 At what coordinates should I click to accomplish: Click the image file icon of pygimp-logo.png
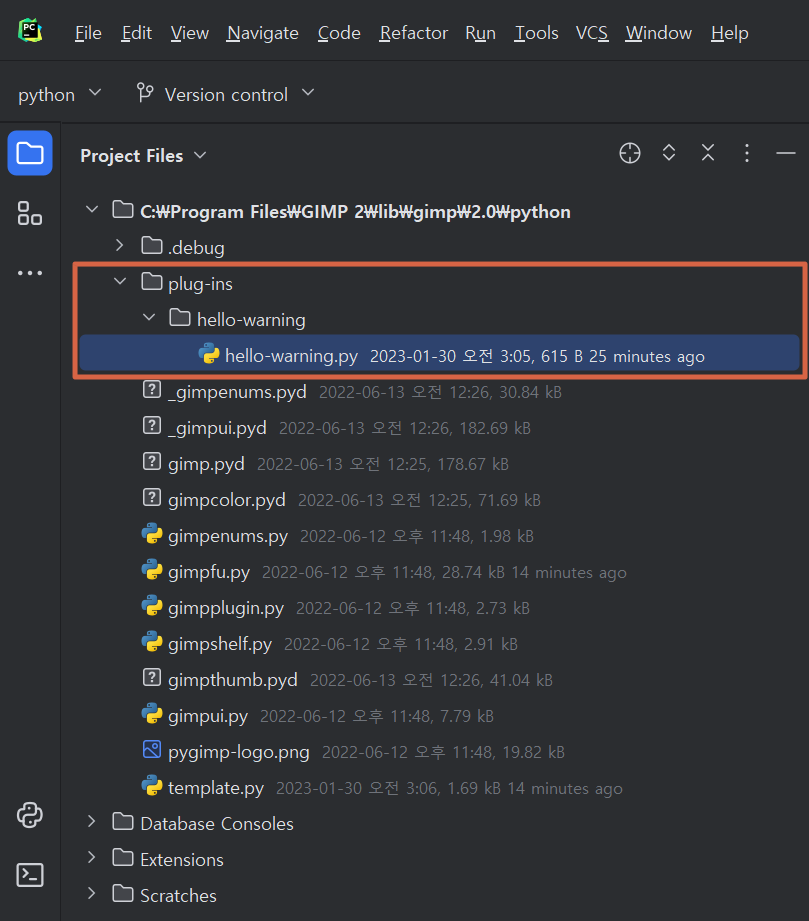tap(152, 749)
